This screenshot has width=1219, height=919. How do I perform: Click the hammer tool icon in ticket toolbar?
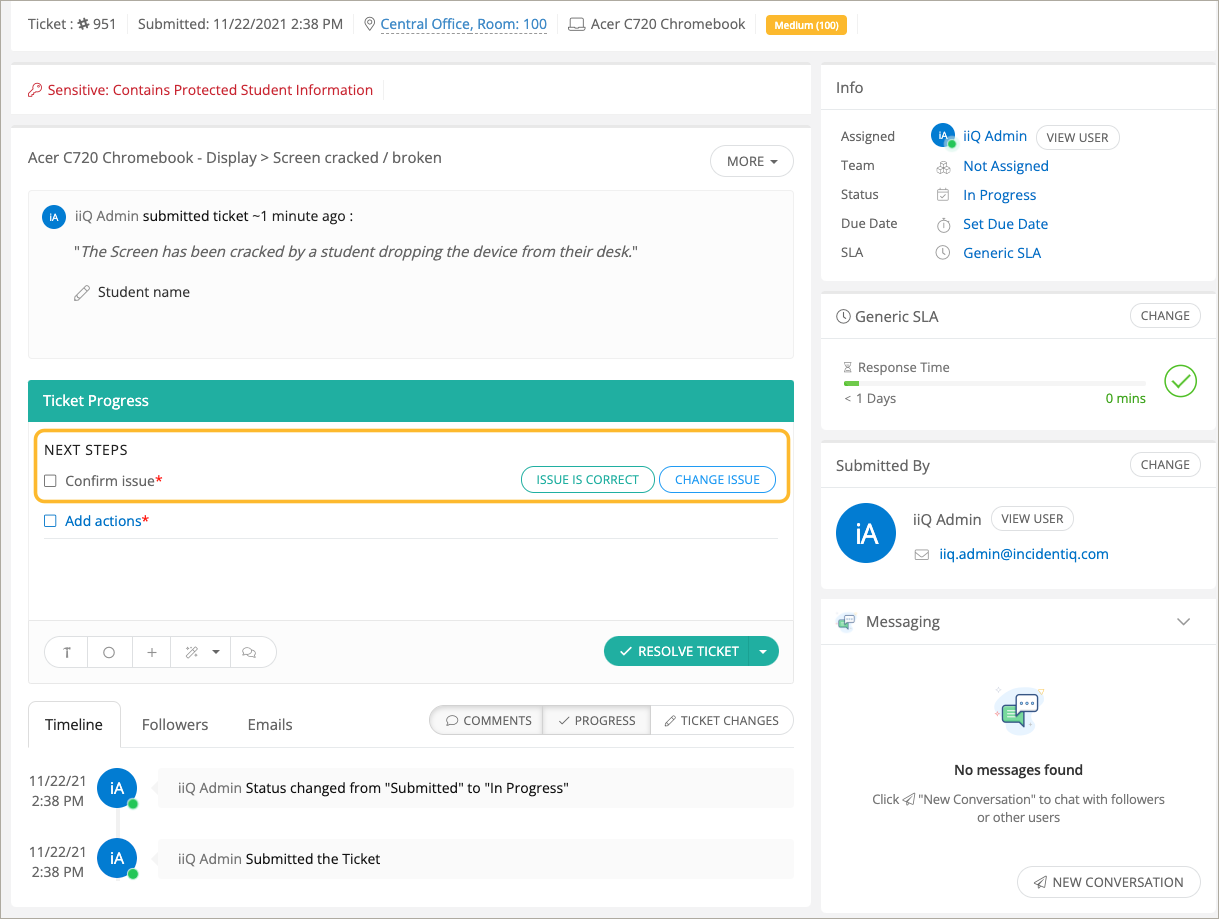coord(67,652)
